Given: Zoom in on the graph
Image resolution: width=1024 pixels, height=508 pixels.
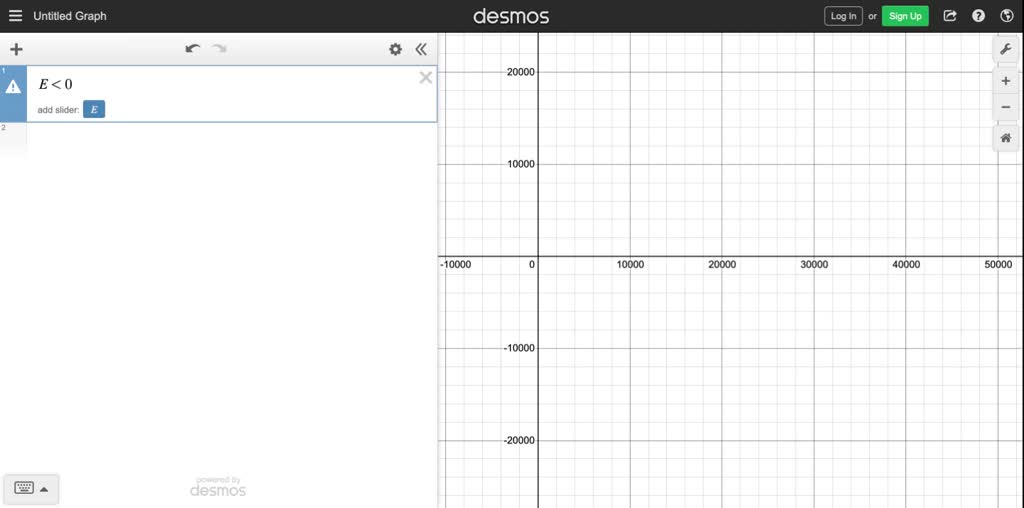Looking at the screenshot, I should point(1005,81).
